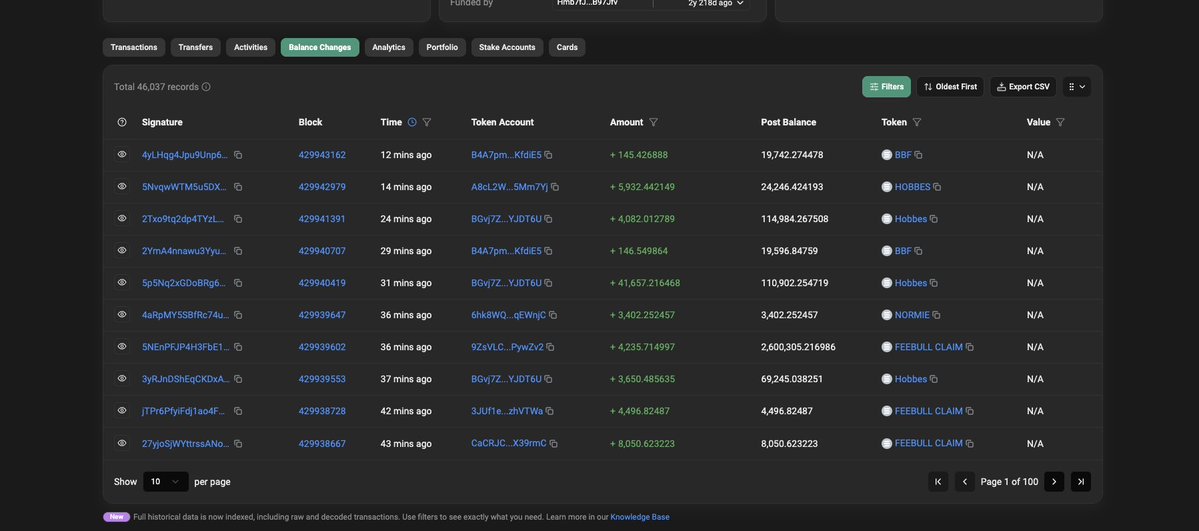Toggle eye icon for 5NEnPFJP4H3FbE1 row

122,347
